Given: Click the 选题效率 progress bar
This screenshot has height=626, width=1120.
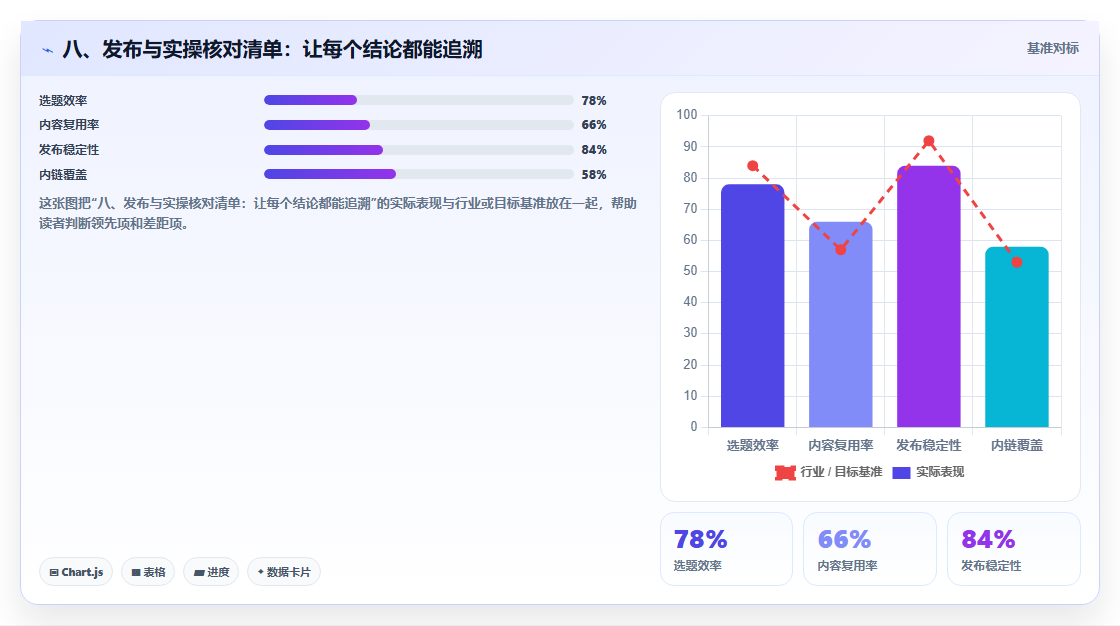Looking at the screenshot, I should tap(419, 100).
